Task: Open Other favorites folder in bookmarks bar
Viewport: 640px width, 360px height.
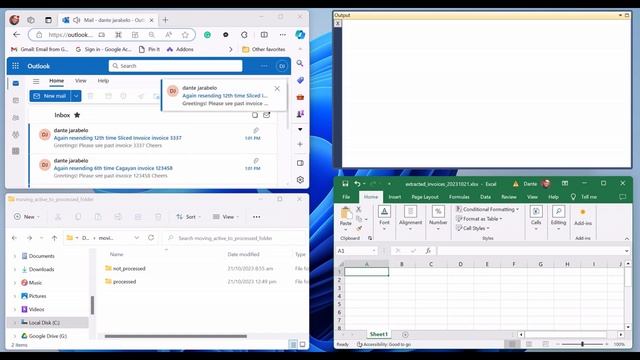Action: click(x=264, y=49)
